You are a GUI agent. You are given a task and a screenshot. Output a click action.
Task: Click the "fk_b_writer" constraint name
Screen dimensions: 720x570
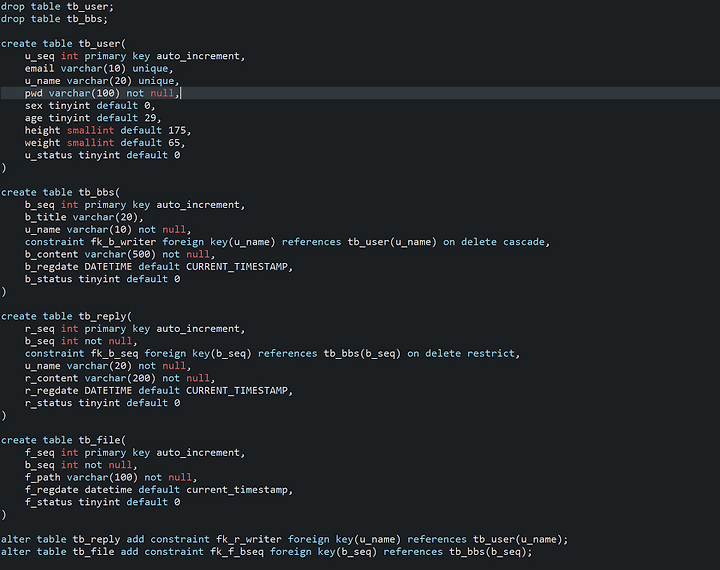point(123,243)
